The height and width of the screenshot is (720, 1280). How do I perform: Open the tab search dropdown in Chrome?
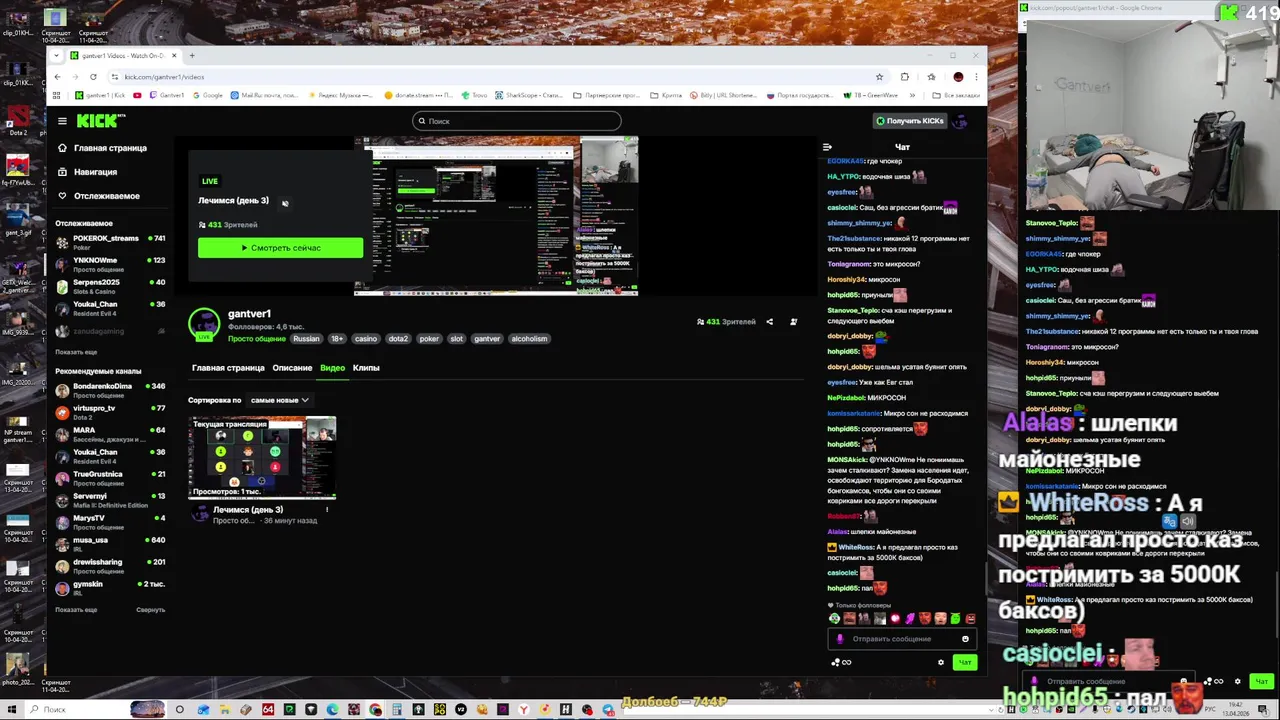[56, 56]
